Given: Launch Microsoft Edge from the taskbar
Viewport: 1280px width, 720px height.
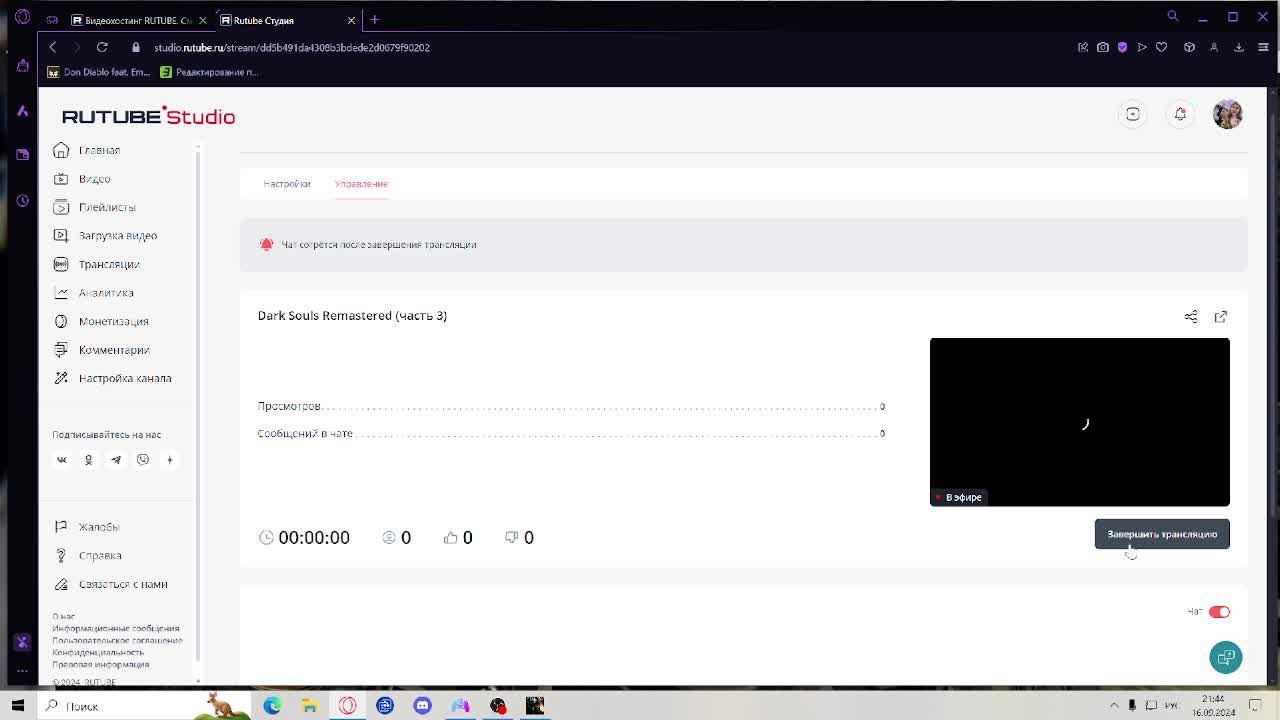Looking at the screenshot, I should [x=272, y=706].
